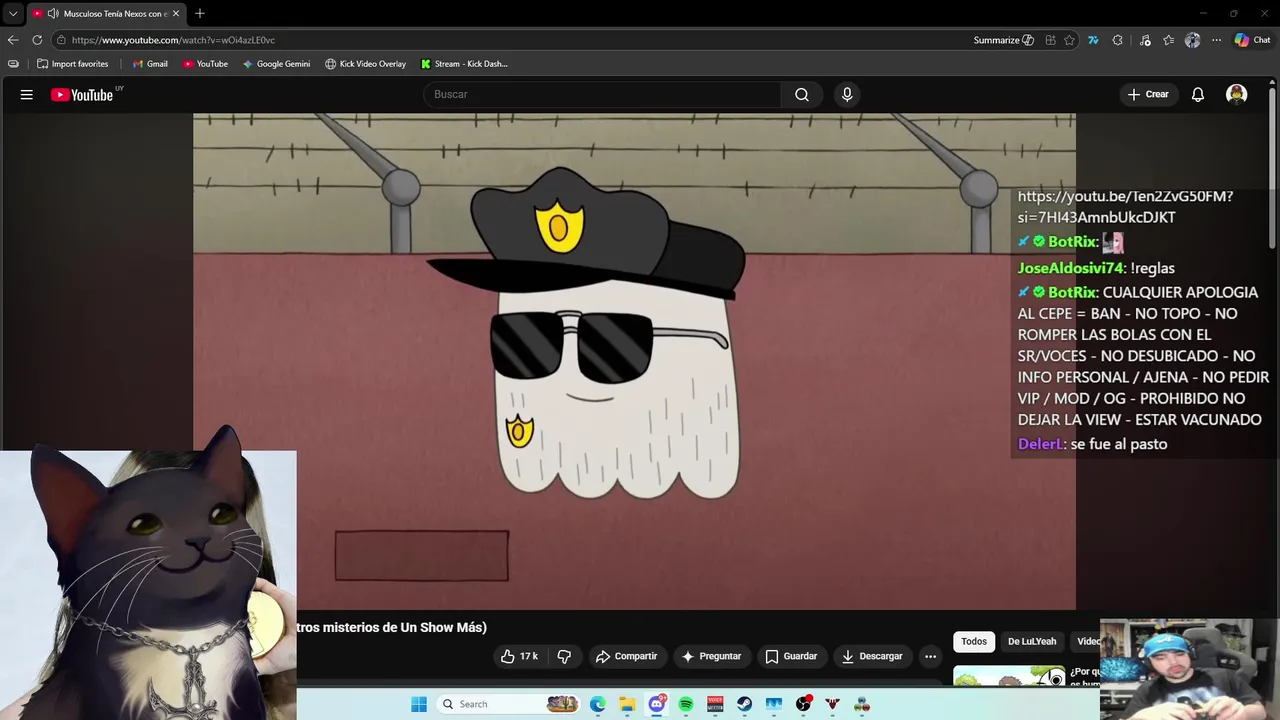Go back with the browser back arrow
1280x720 pixels.
click(13, 40)
